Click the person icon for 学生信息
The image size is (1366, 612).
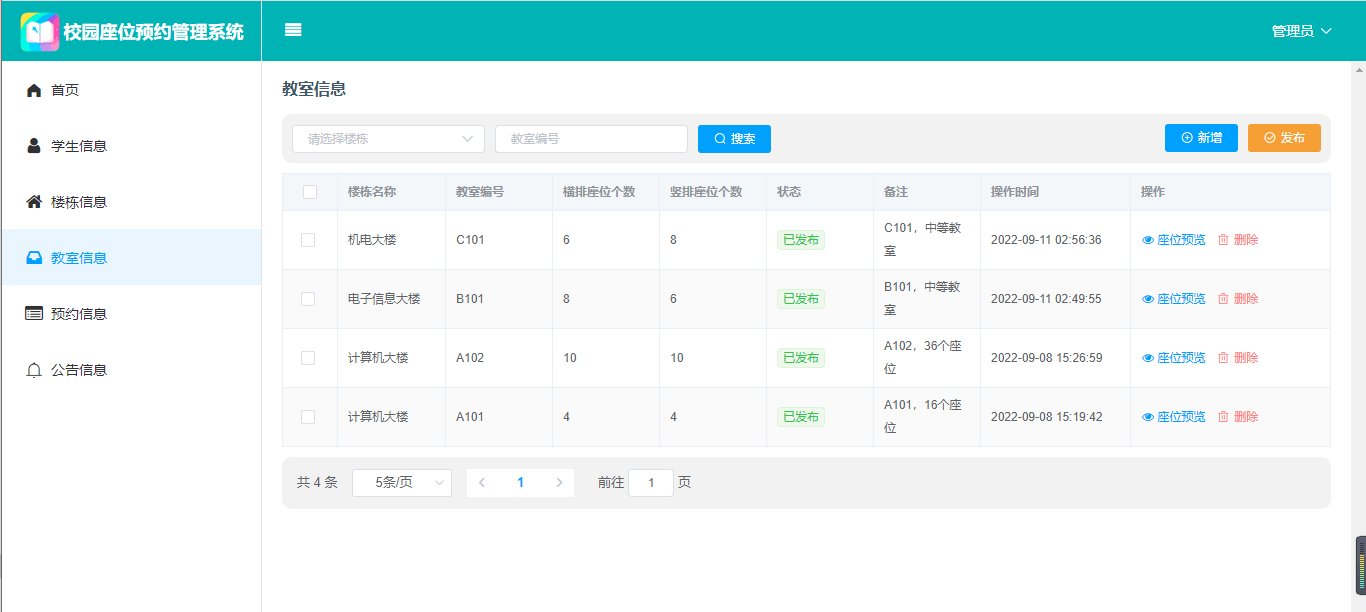tap(34, 146)
